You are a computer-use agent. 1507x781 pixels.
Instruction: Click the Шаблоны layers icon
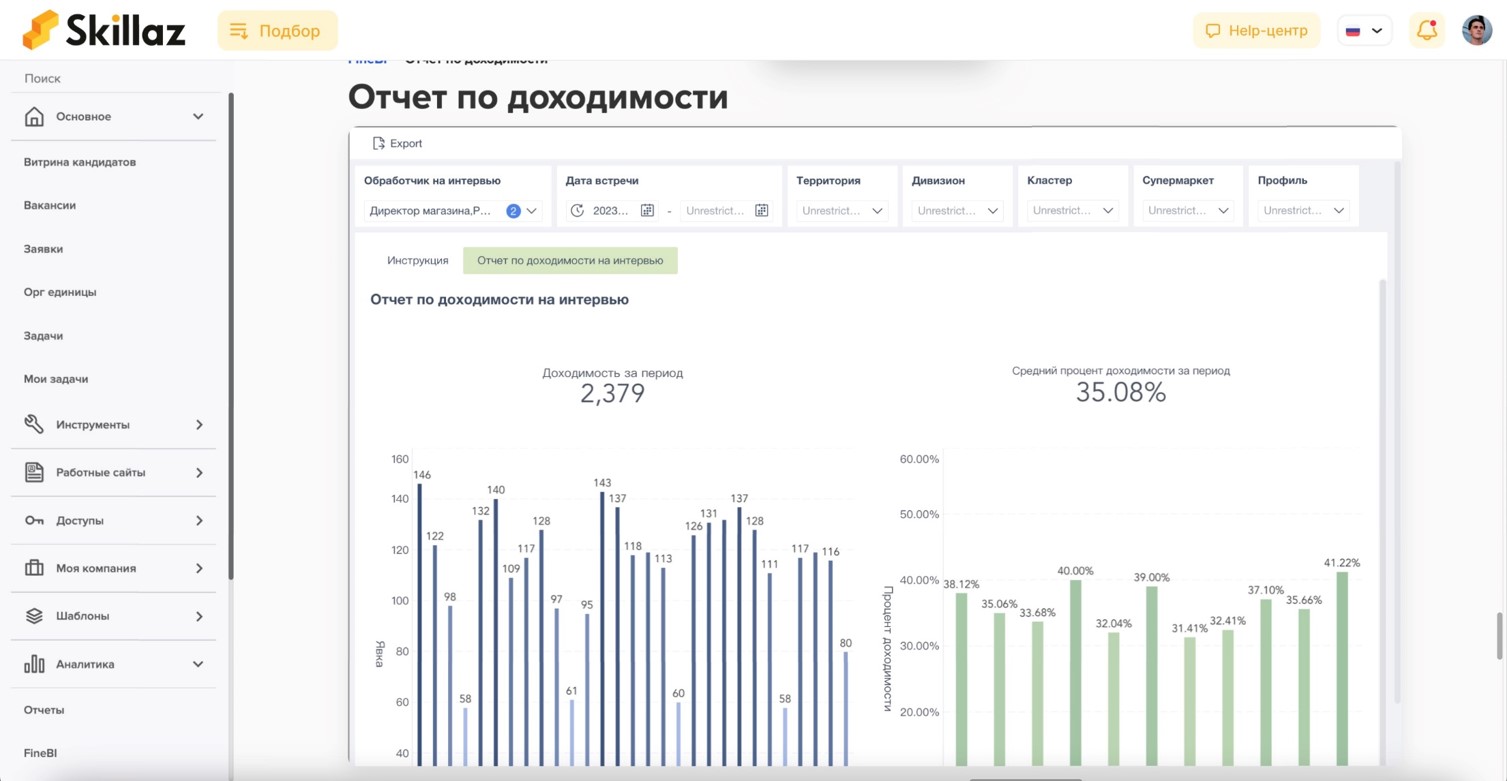(33, 615)
